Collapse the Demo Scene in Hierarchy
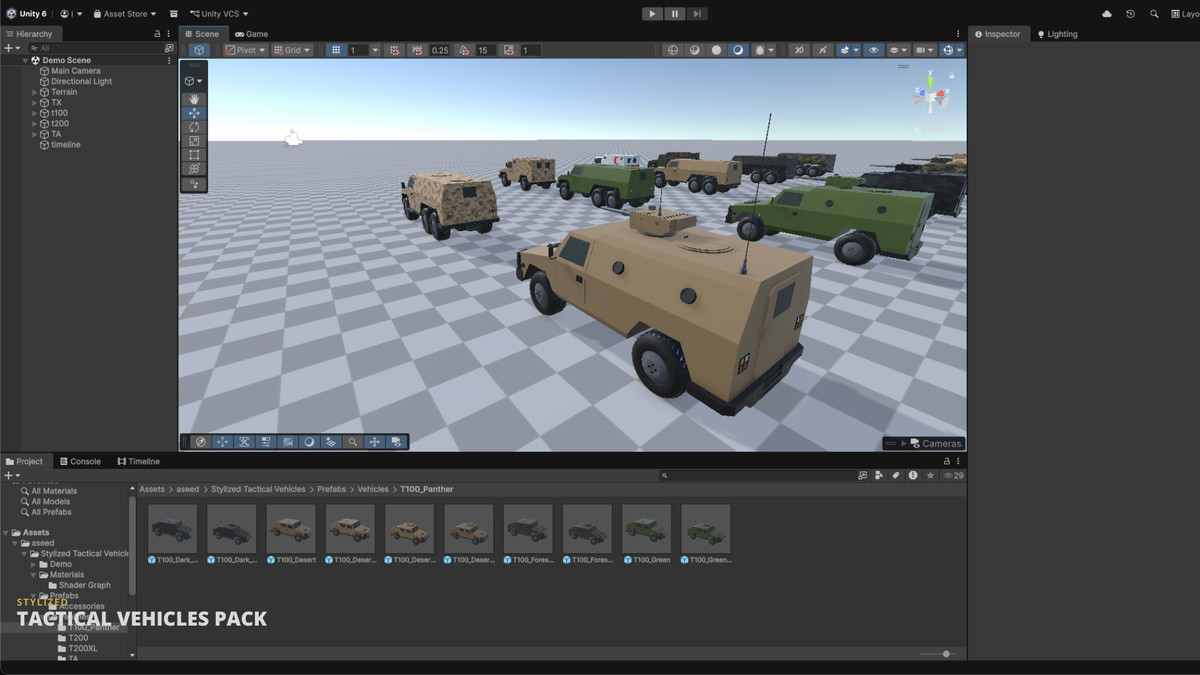 click(25, 60)
